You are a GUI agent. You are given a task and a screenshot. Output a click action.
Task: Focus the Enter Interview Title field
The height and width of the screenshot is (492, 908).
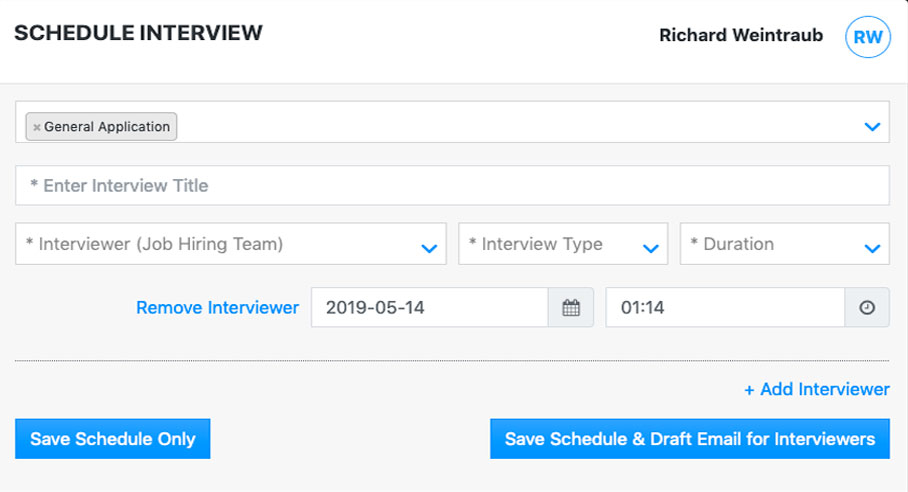[x=452, y=186]
